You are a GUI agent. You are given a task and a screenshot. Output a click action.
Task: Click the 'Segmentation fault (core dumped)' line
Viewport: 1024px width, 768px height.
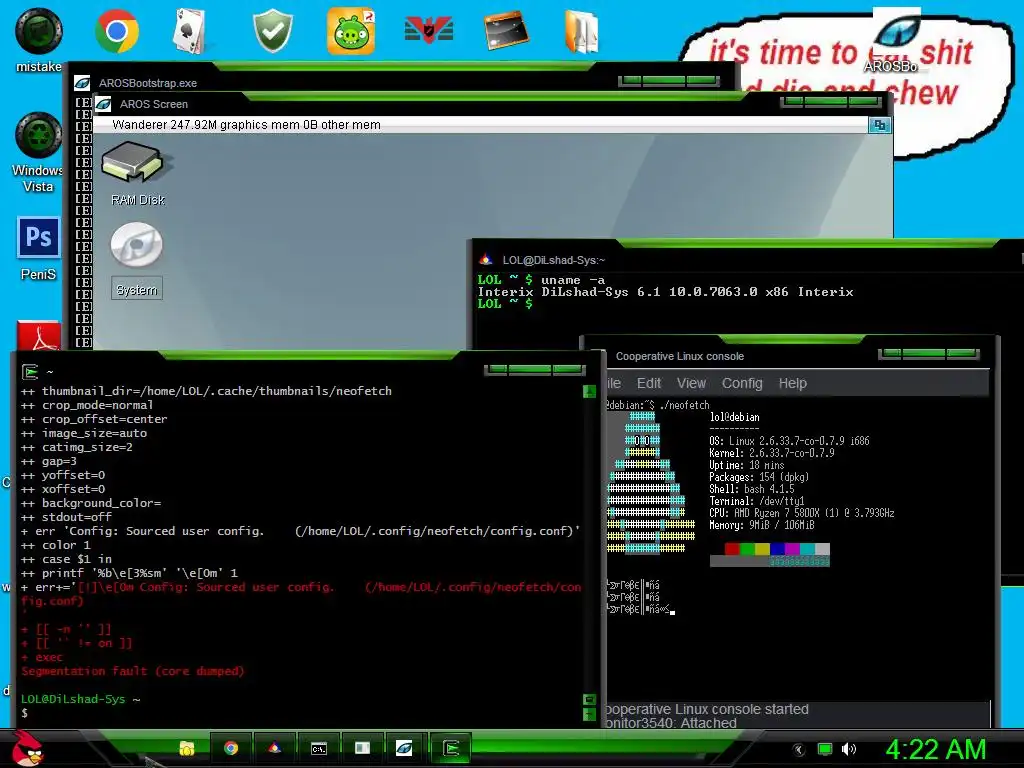133,671
